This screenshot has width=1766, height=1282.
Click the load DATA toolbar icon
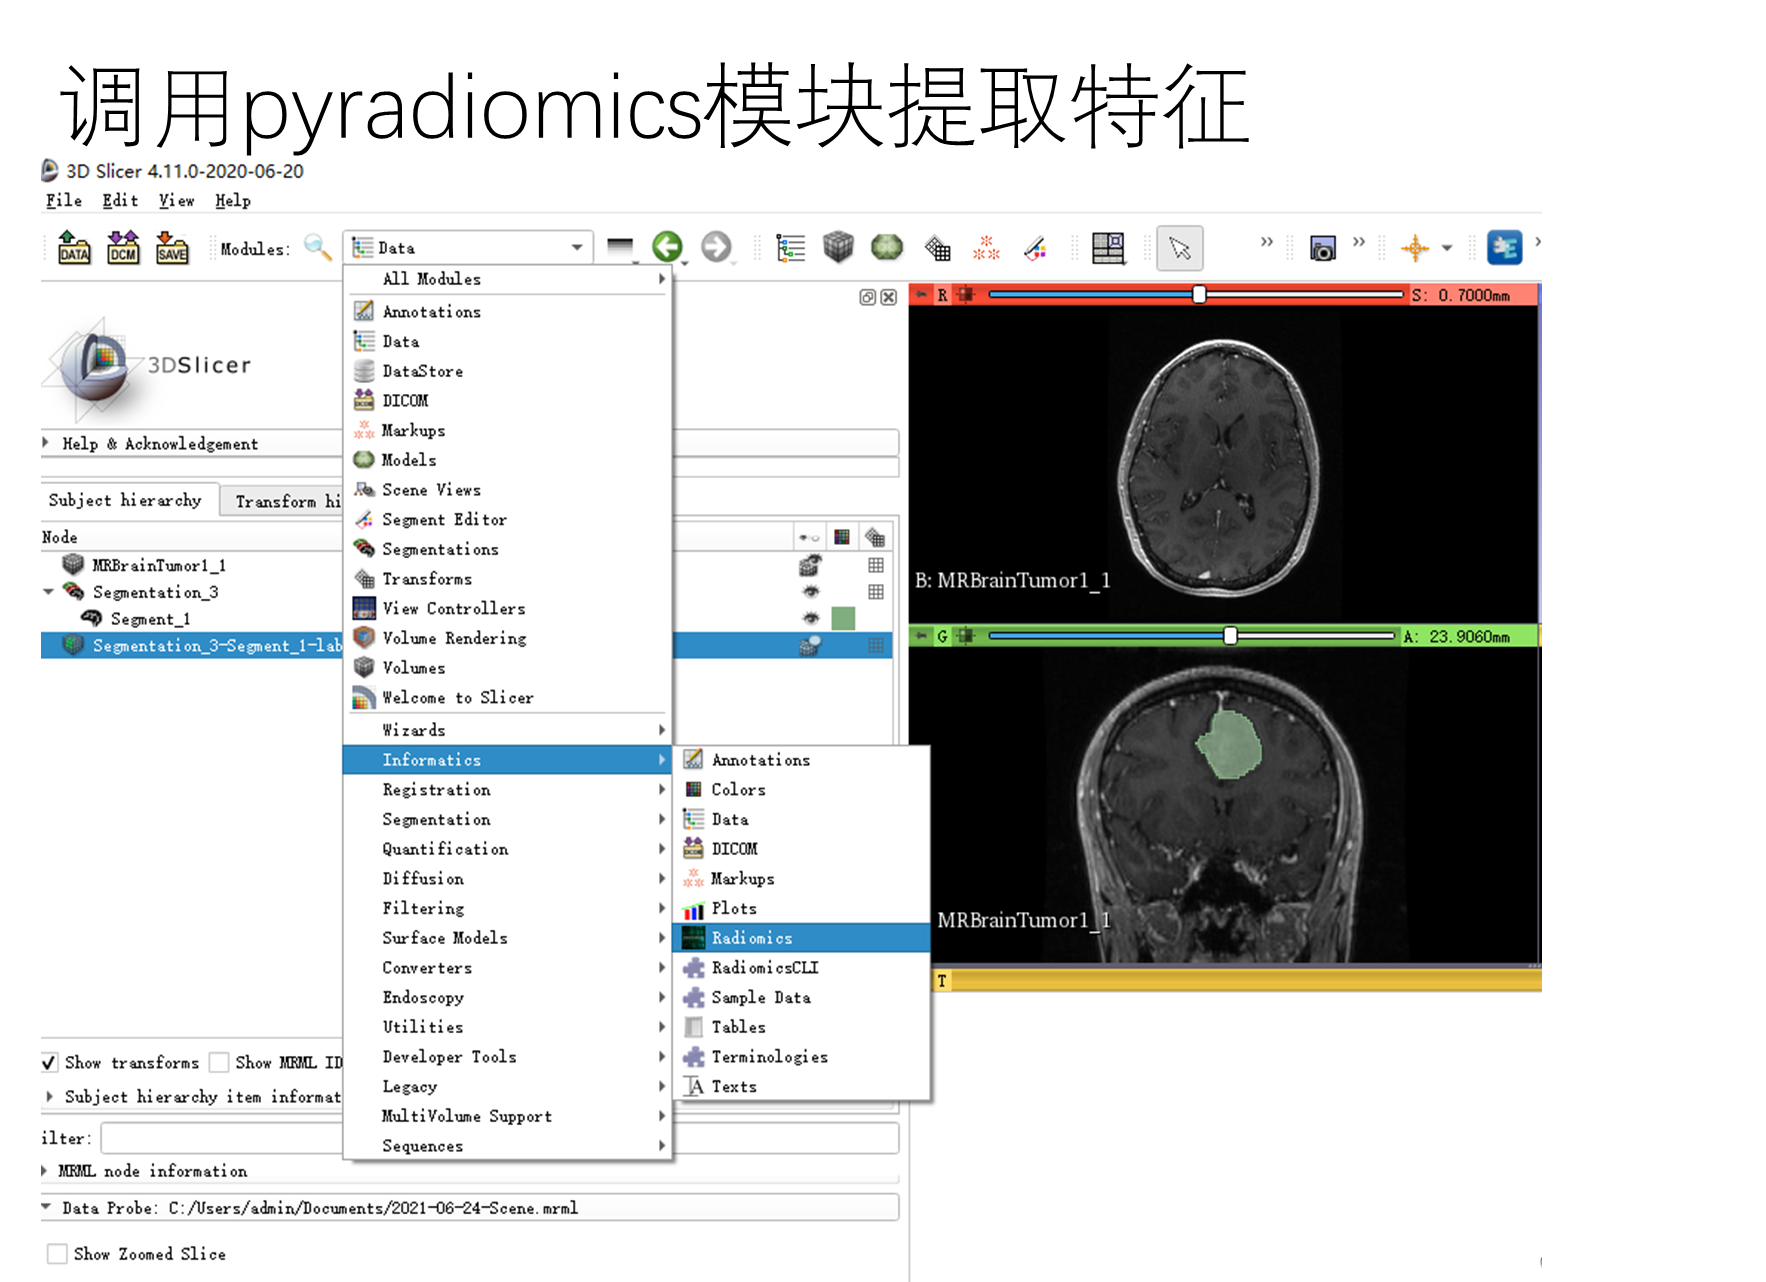pos(74,247)
